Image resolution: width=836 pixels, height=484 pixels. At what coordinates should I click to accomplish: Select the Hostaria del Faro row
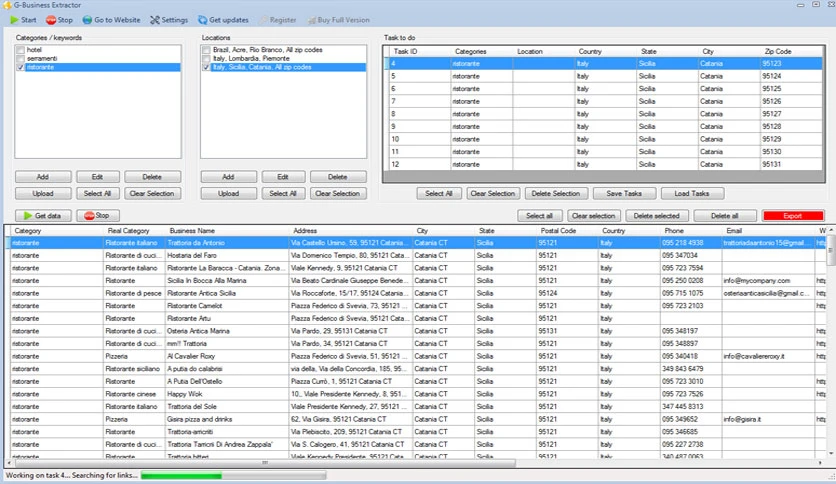[417, 255]
